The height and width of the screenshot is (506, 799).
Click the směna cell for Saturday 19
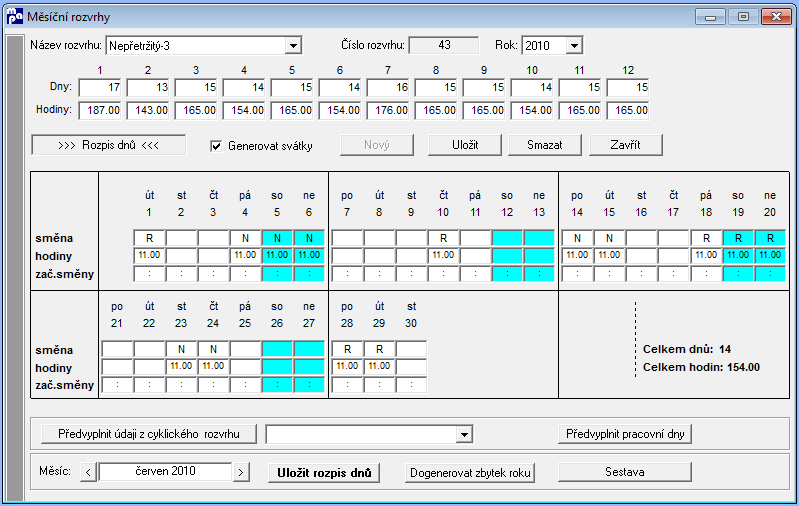tap(738, 238)
